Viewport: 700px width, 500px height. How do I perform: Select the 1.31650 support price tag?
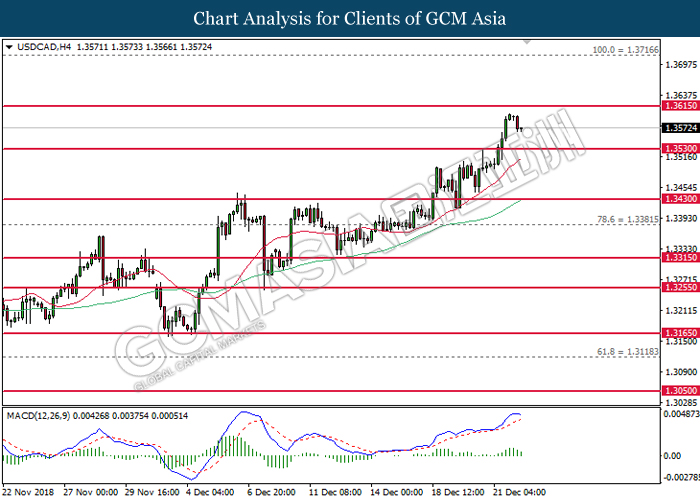point(681,333)
